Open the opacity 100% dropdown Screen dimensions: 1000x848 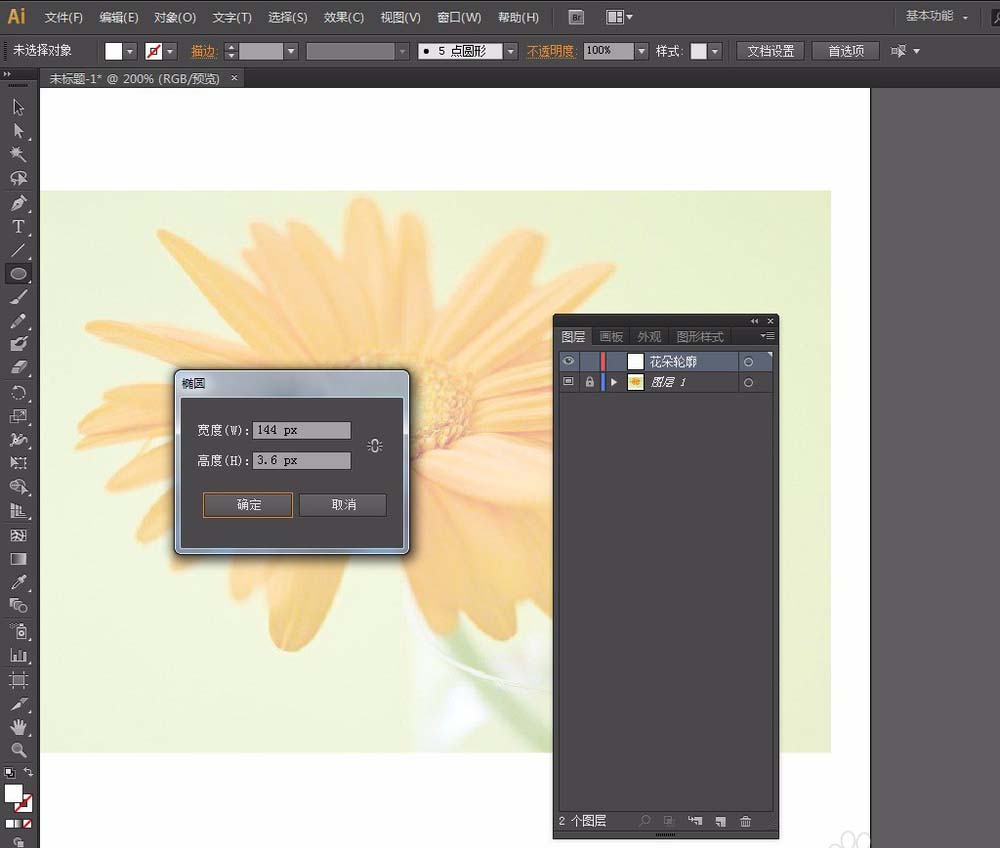coord(641,51)
